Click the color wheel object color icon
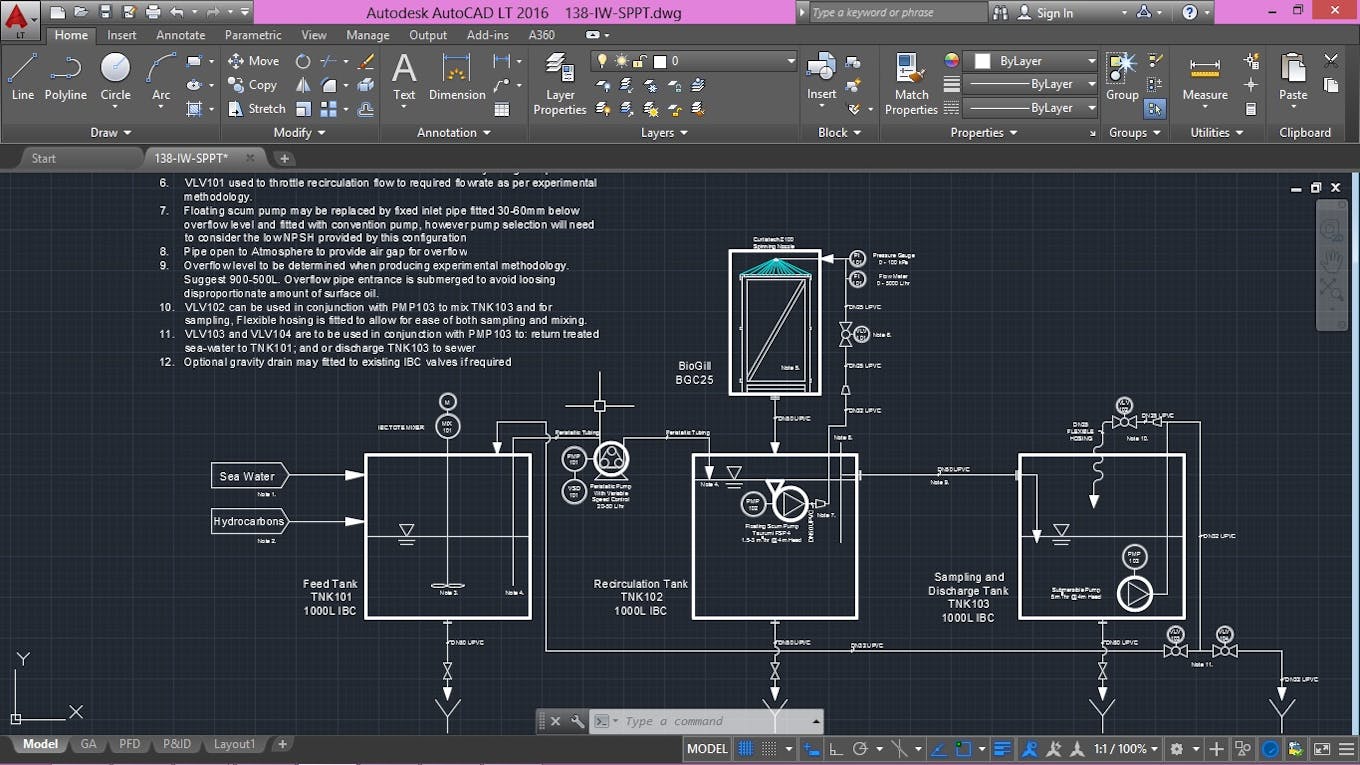This screenshot has height=765, width=1360. click(951, 61)
